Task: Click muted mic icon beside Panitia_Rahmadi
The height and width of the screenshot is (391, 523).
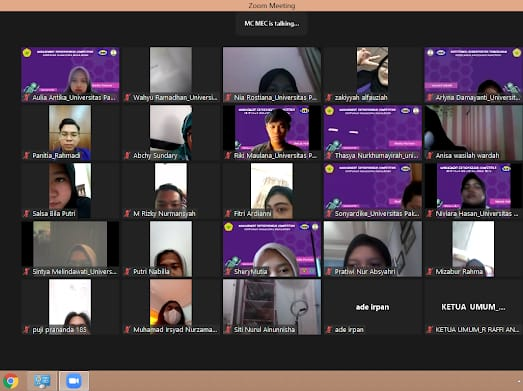Action: pos(26,155)
